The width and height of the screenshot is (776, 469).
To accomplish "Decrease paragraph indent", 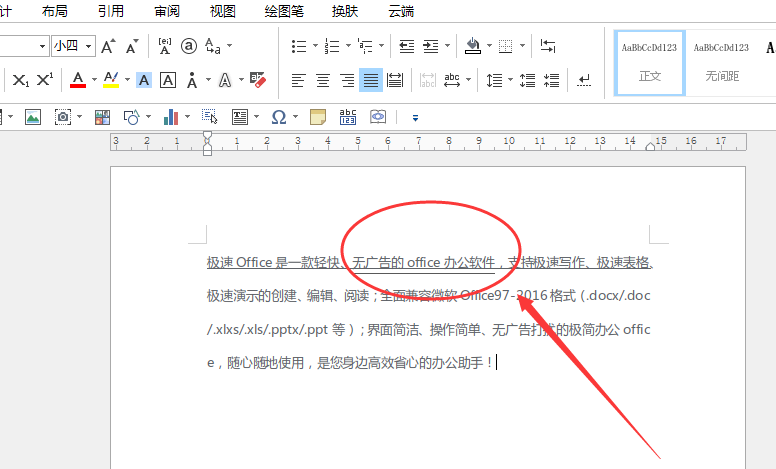I will pyautogui.click(x=407, y=47).
